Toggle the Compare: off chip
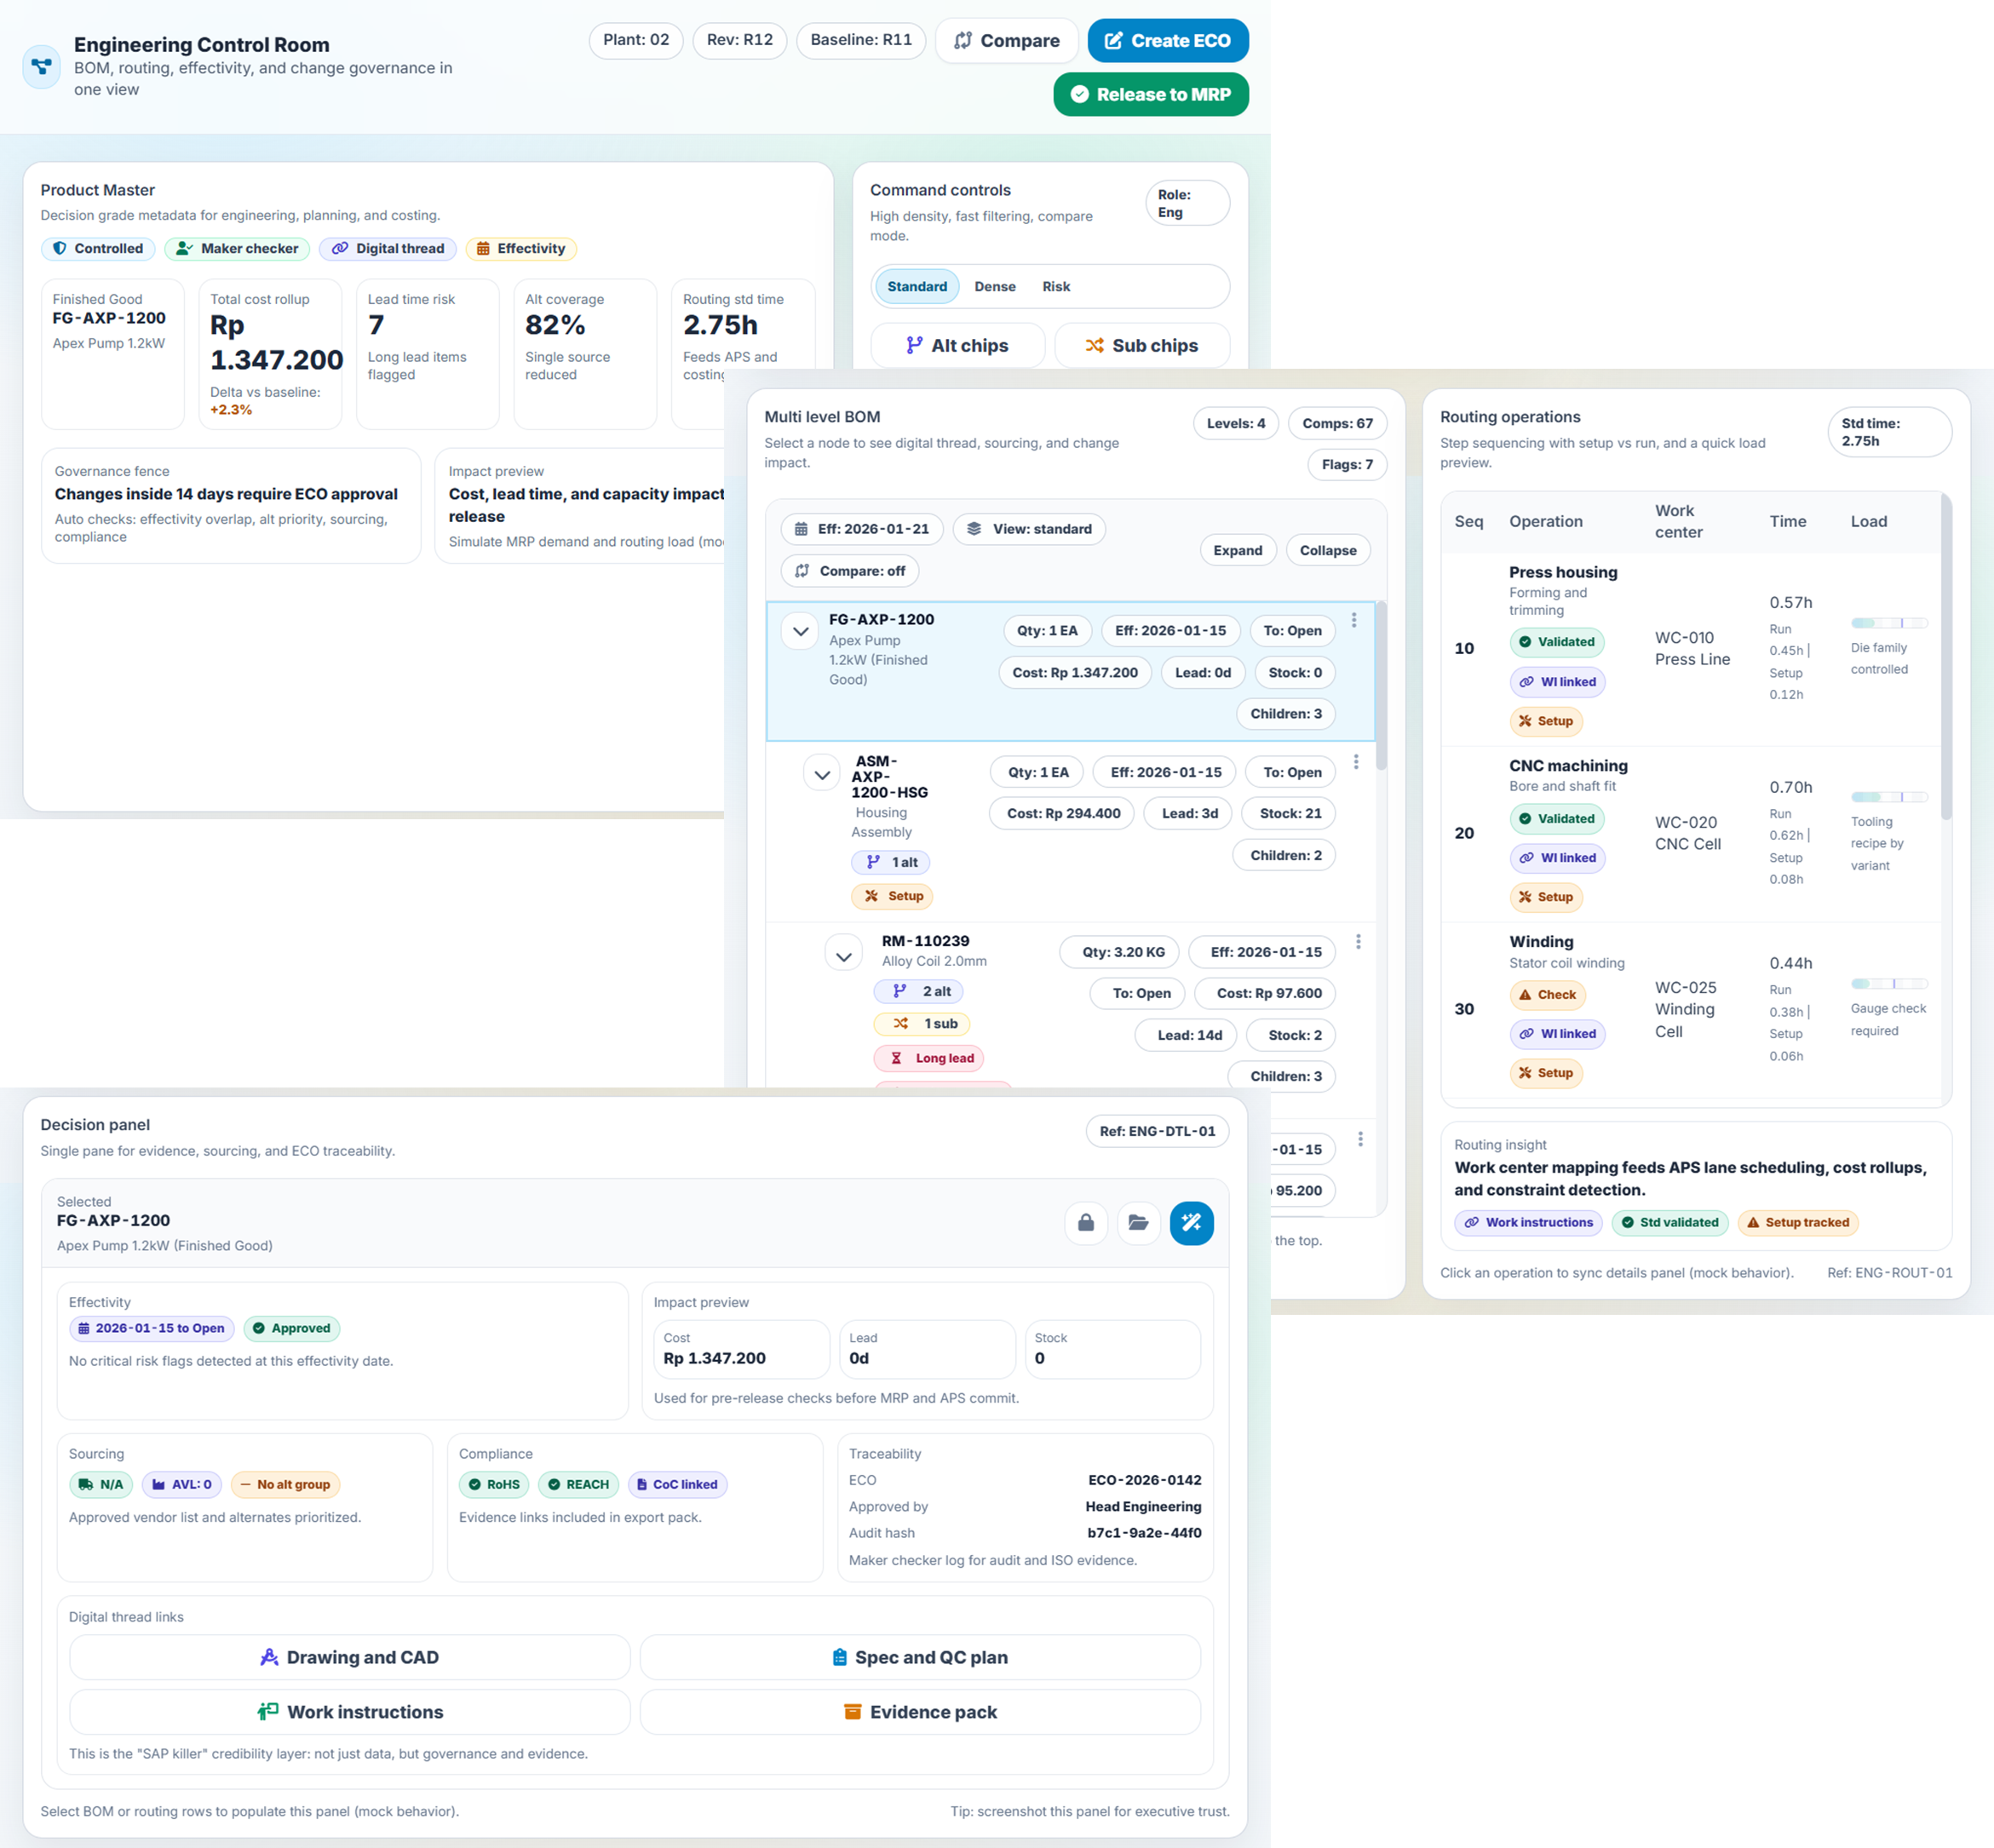1994x1848 pixels. [850, 571]
